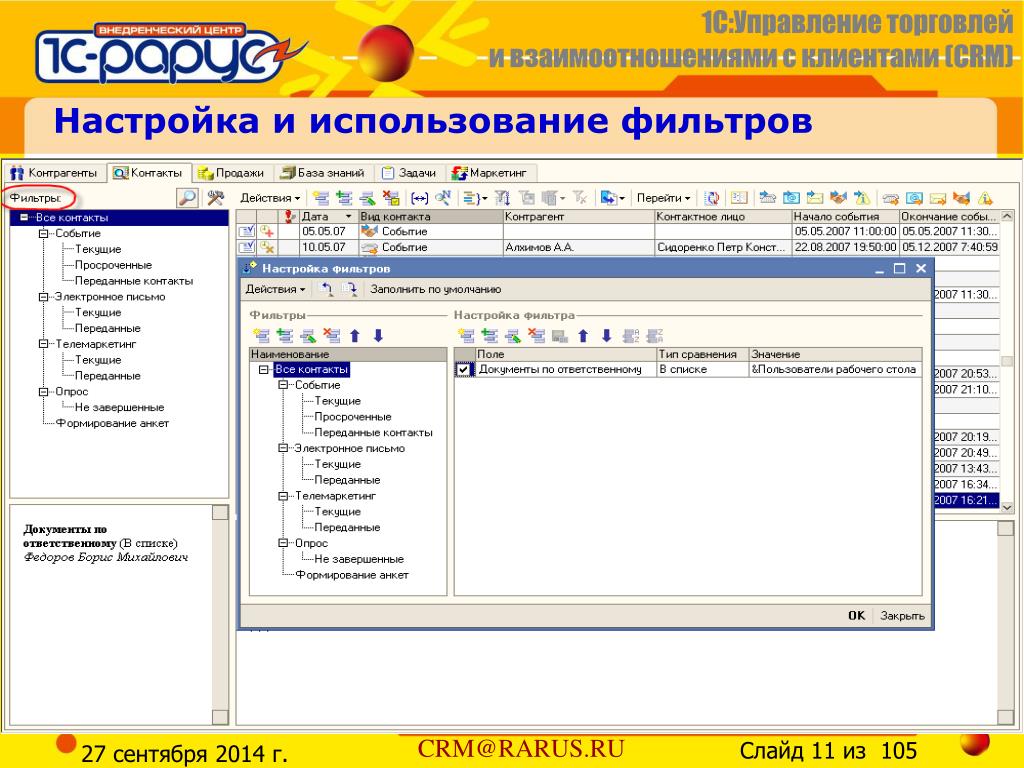This screenshot has height=768, width=1024.
Task: Click the yellow warning triangle icon at toolbar end
Action: click(985, 198)
